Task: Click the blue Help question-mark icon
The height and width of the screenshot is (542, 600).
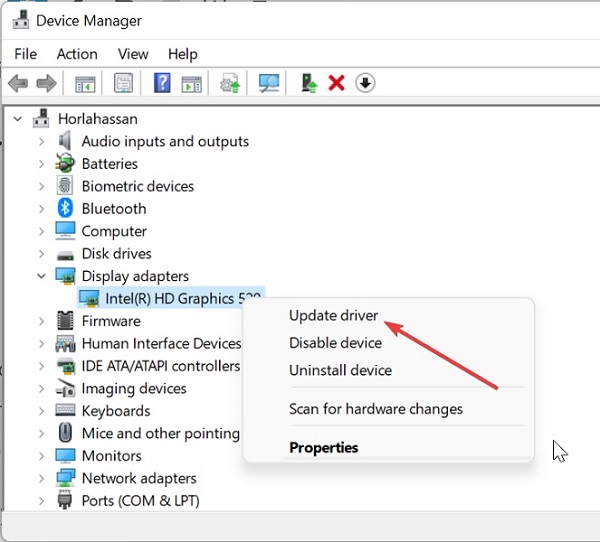Action: [x=162, y=83]
